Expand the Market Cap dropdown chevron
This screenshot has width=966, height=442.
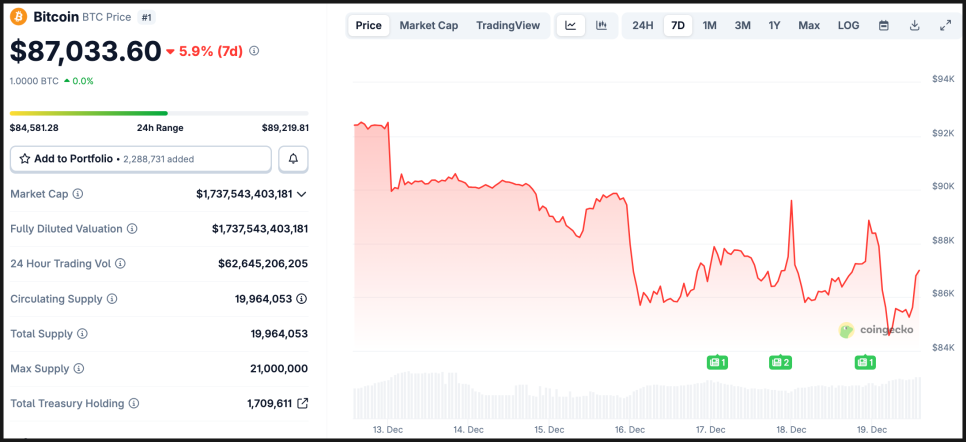pos(302,194)
